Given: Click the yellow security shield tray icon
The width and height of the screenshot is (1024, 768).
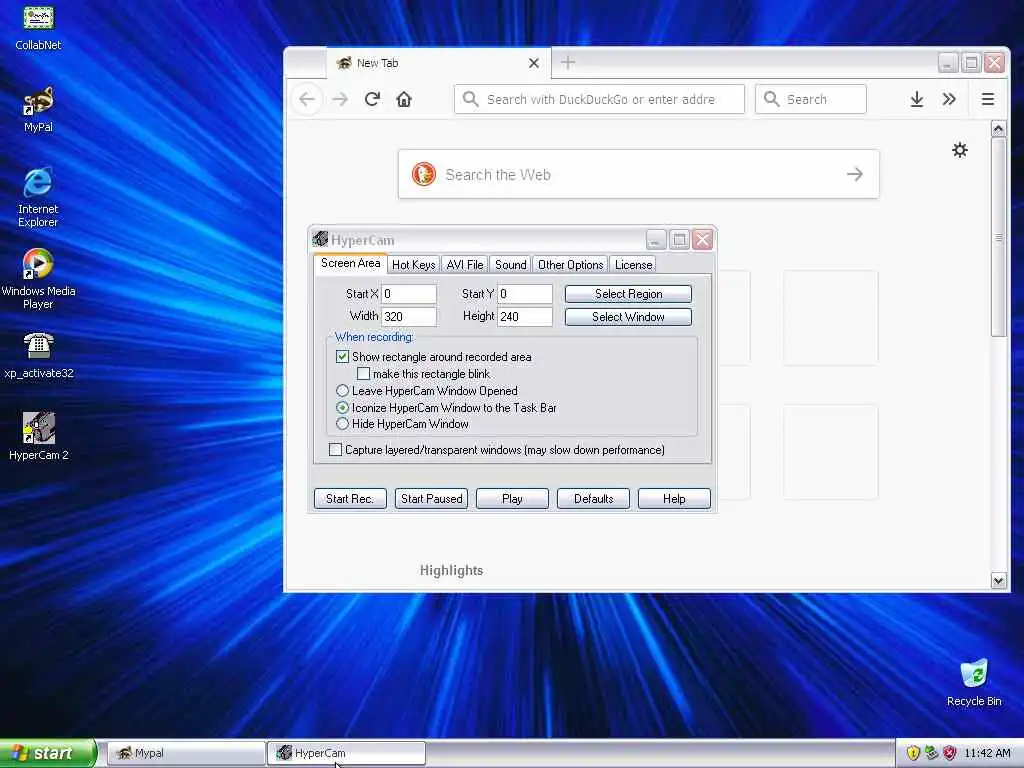Looking at the screenshot, I should tap(913, 753).
